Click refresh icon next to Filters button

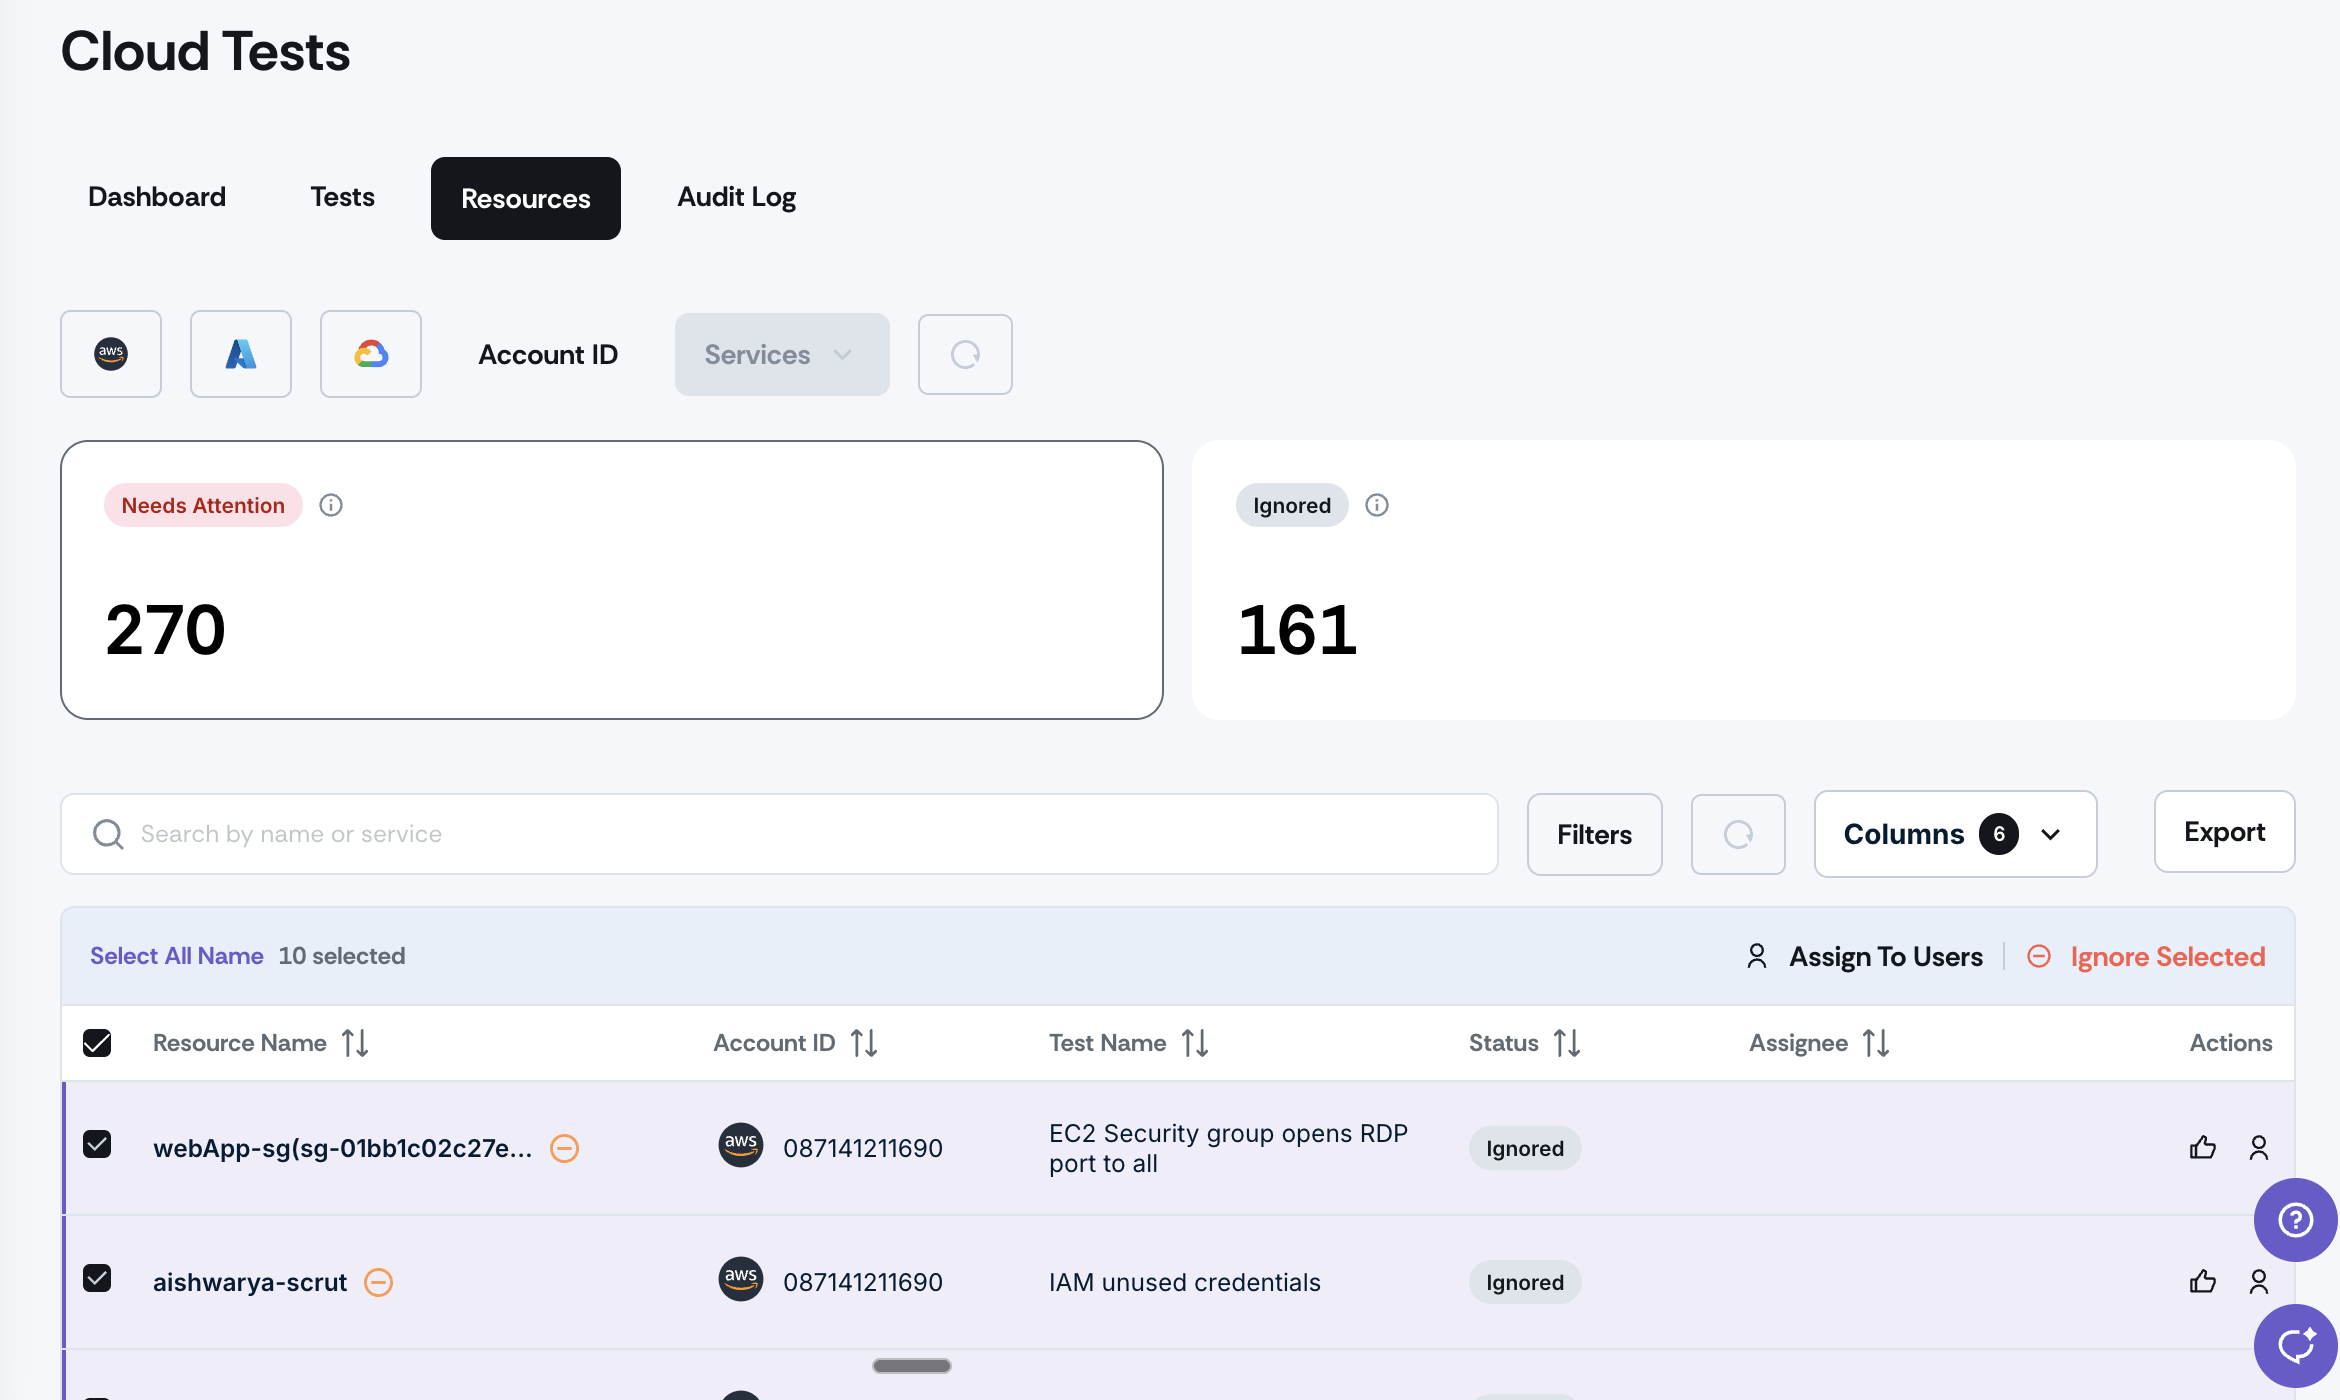pos(1738,834)
